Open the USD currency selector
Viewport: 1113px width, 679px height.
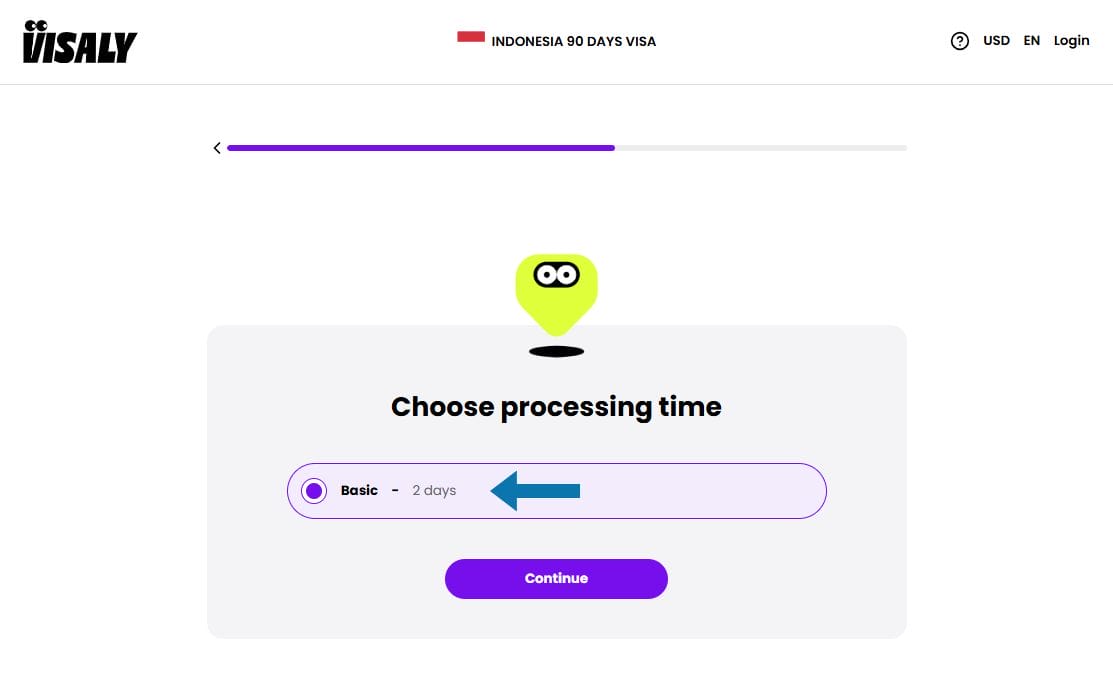tap(996, 41)
